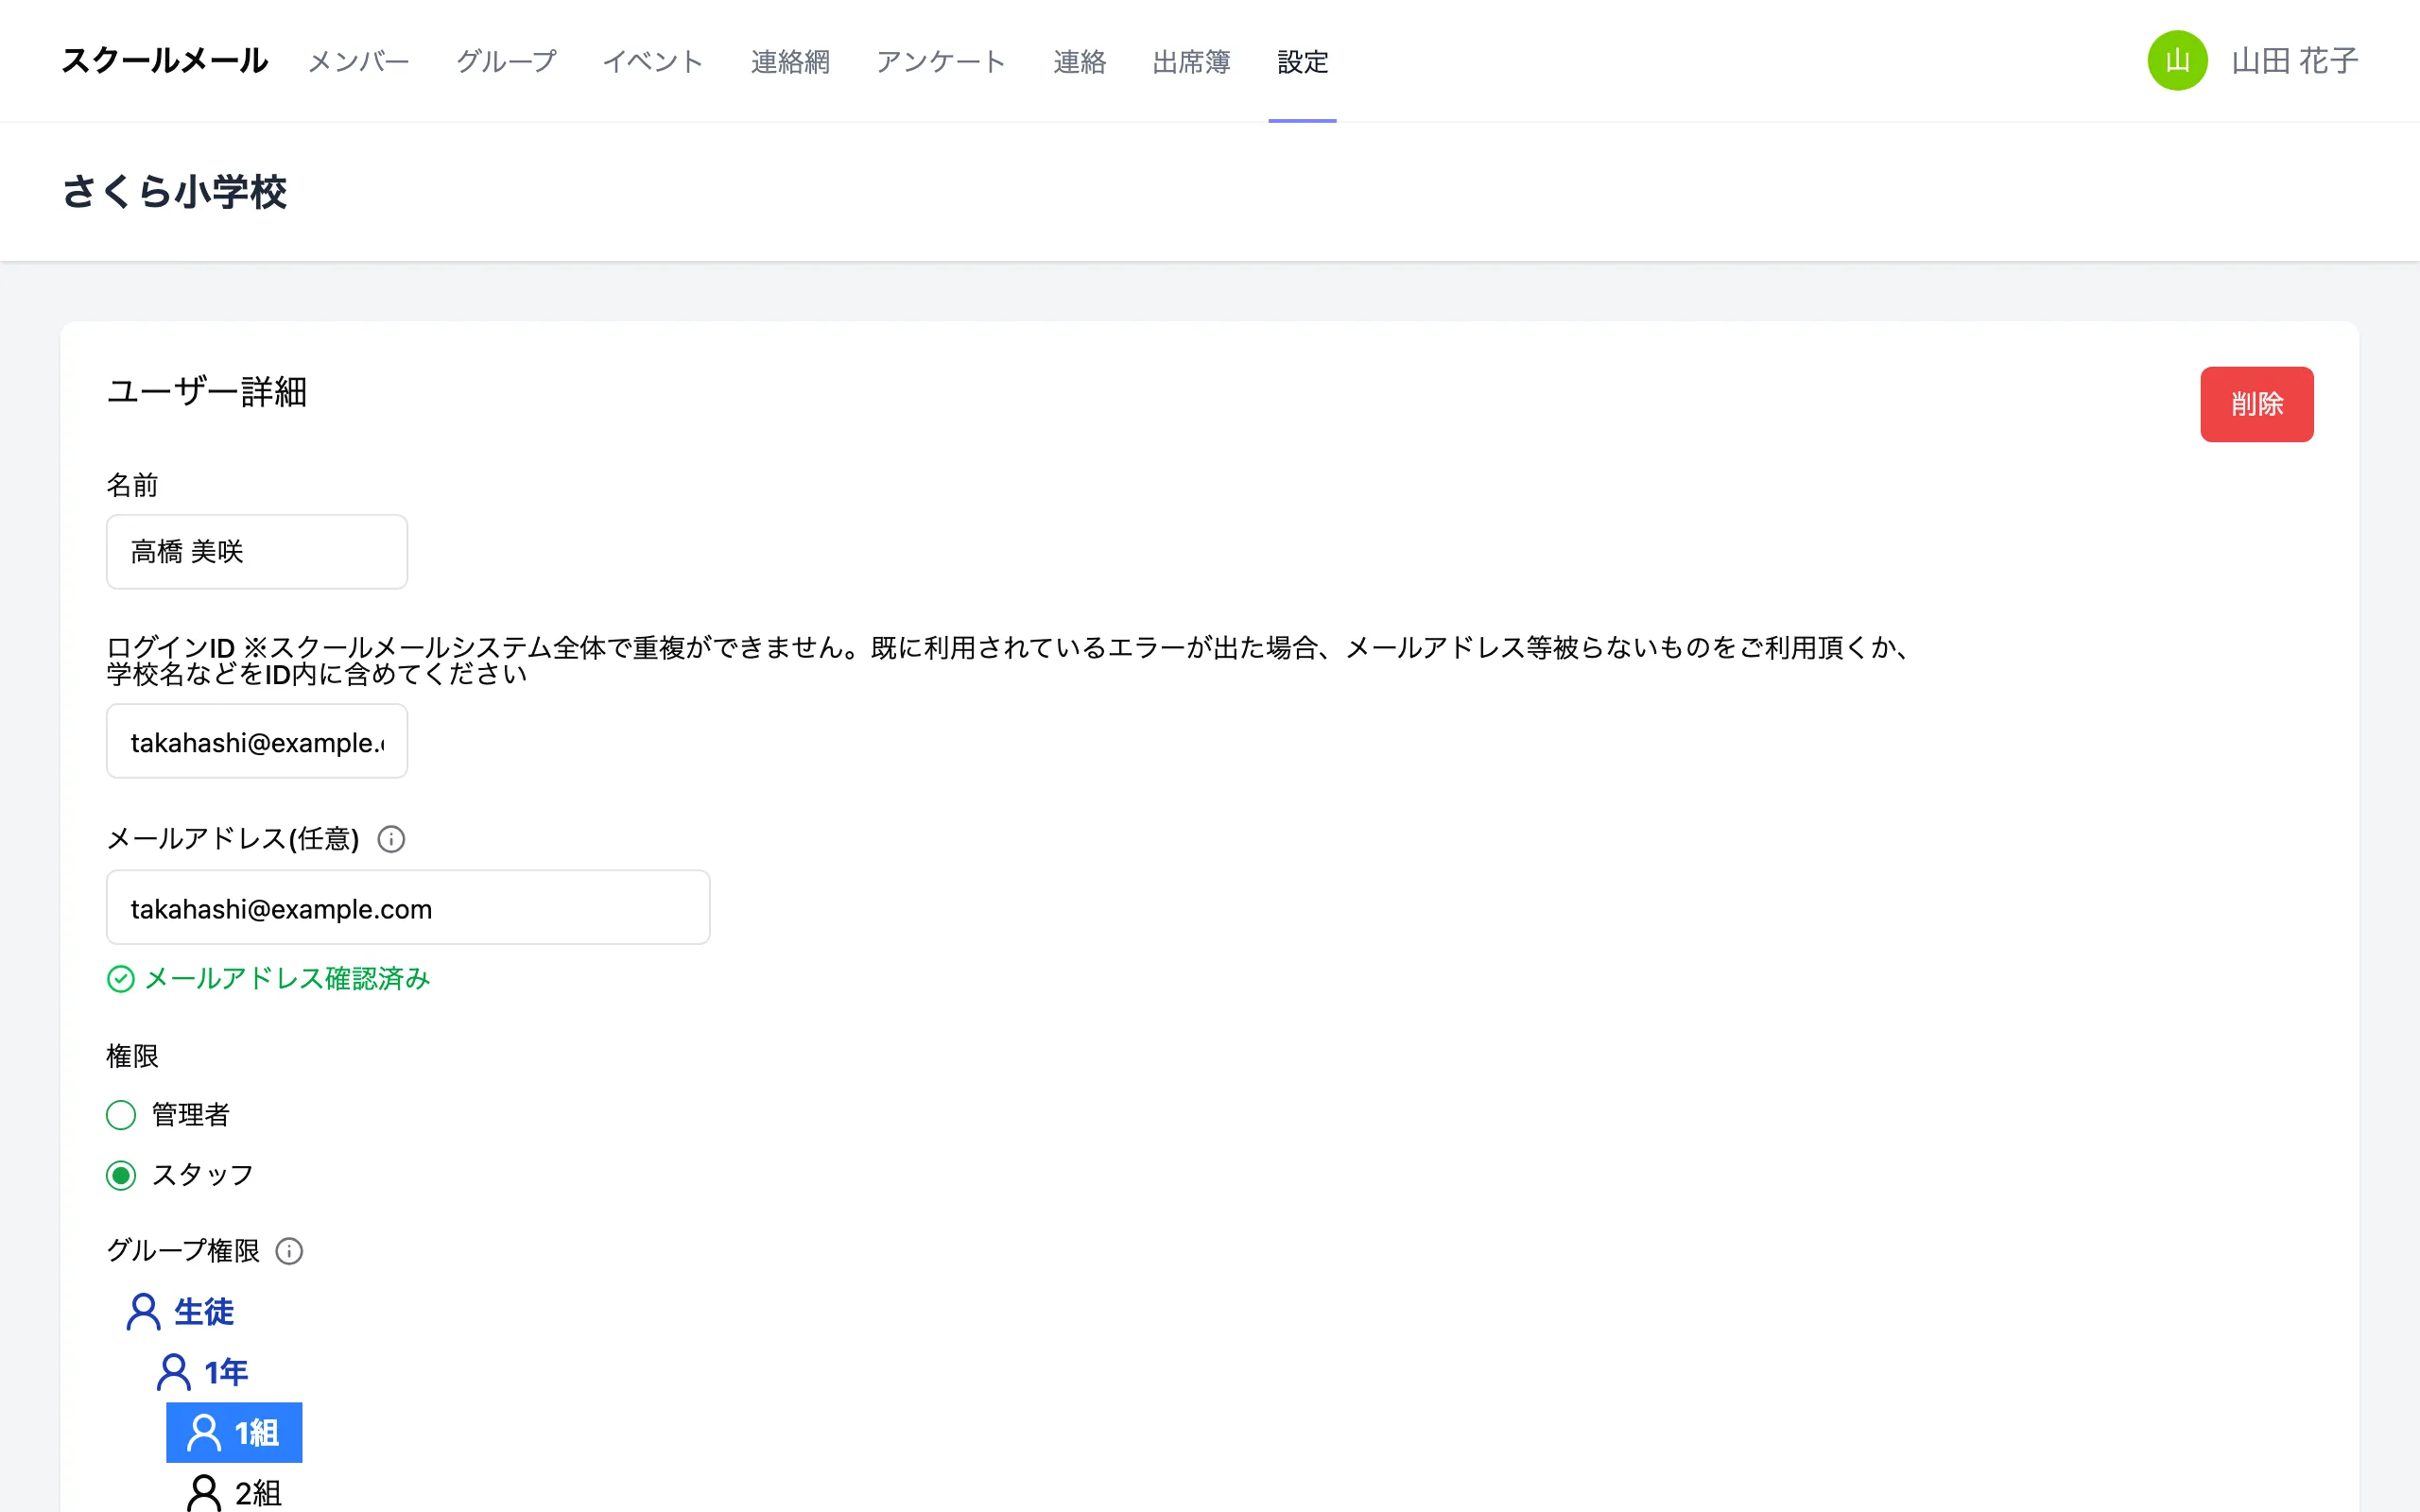Image resolution: width=2420 pixels, height=1512 pixels.
Task: Click the person icon next to 2組
Action: click(204, 1493)
